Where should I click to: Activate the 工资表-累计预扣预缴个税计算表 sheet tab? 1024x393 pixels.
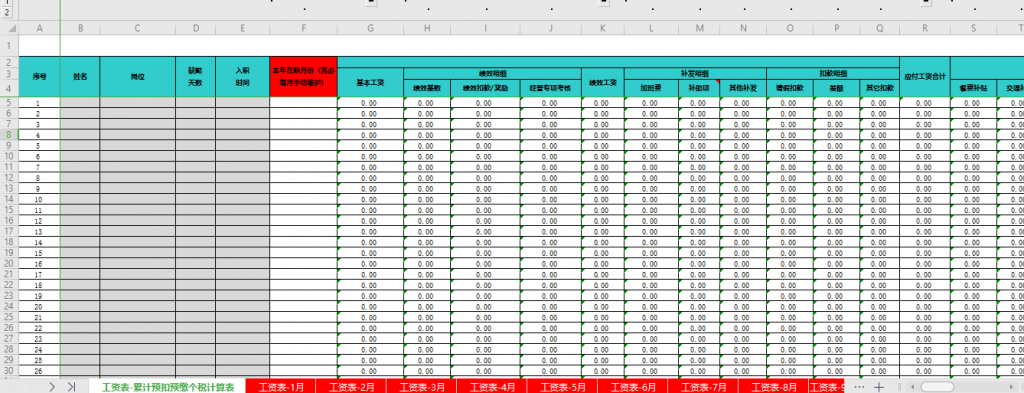(x=167, y=386)
